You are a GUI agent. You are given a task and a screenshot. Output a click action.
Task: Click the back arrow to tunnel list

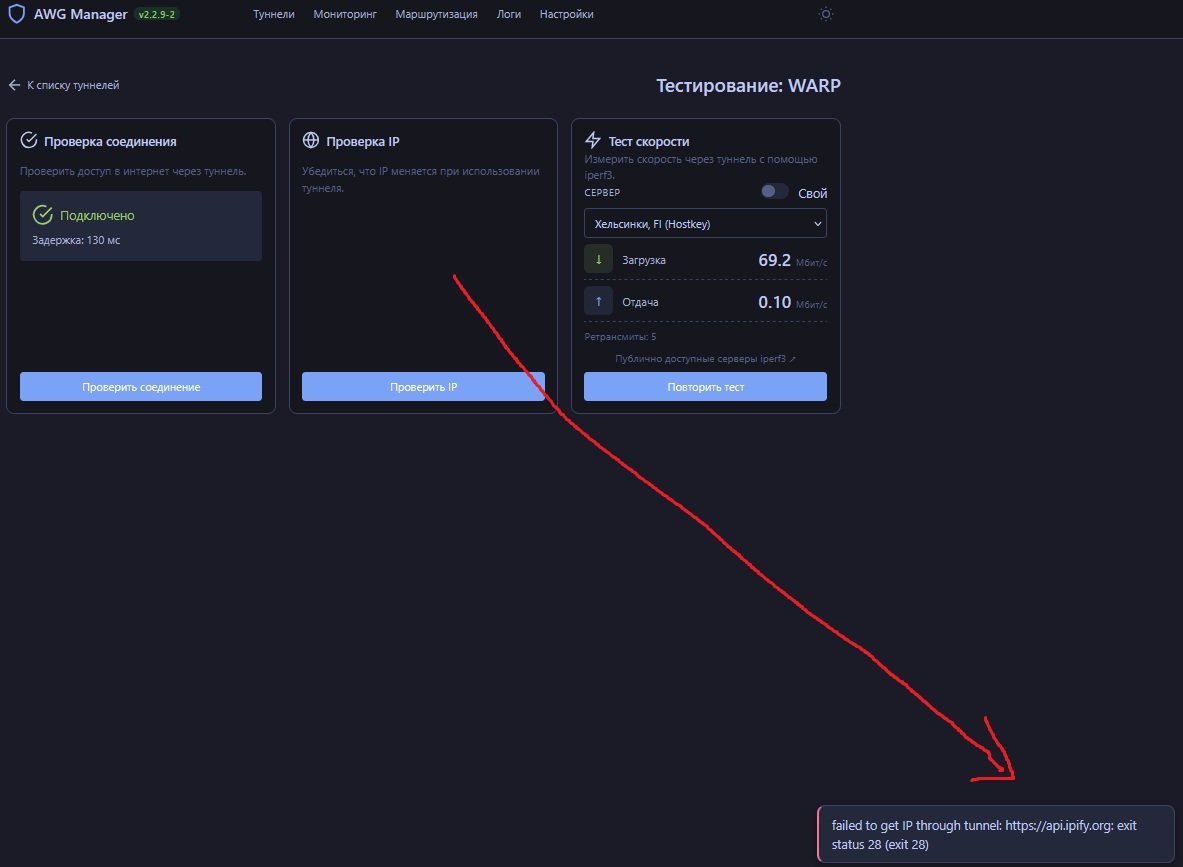(x=14, y=86)
